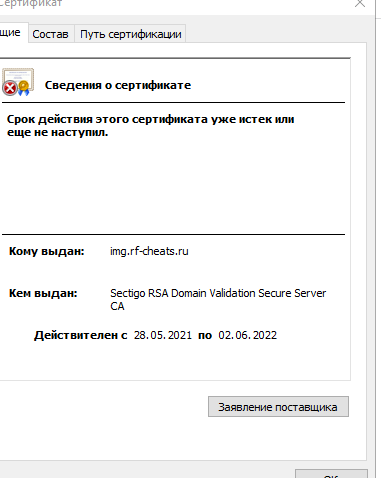Click the Действителен с label

81,335
